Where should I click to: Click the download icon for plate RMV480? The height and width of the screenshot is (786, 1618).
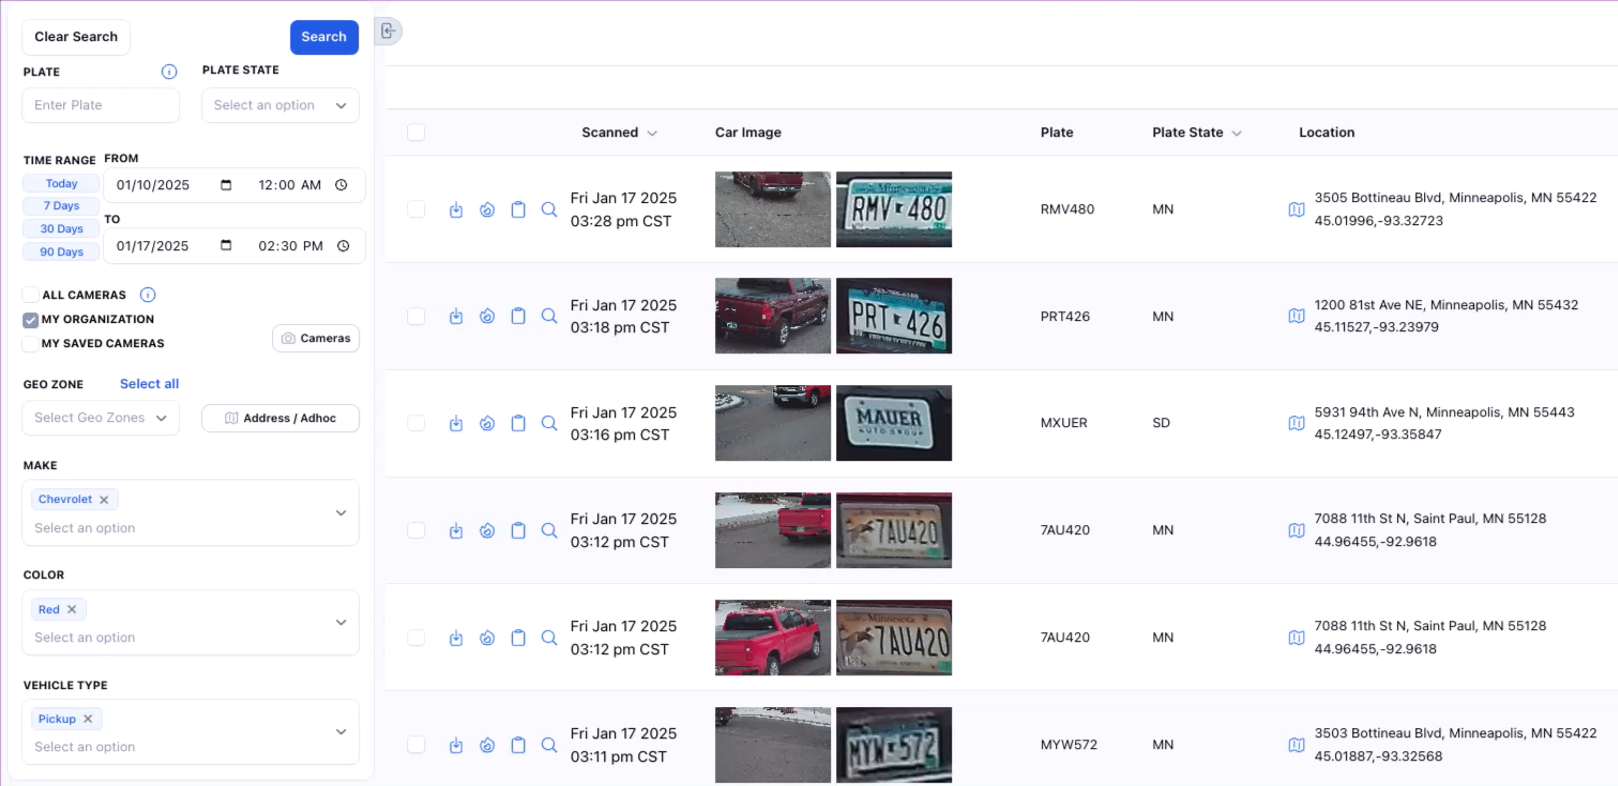(x=456, y=210)
